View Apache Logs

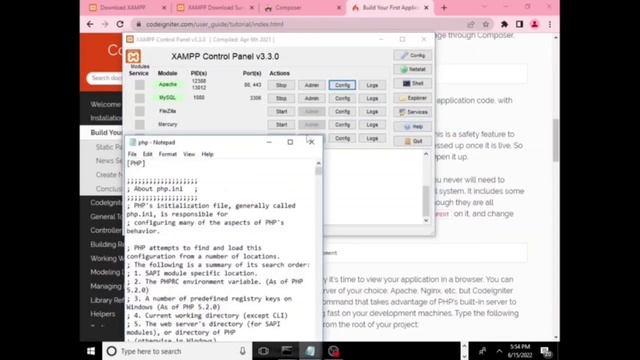coord(372,85)
